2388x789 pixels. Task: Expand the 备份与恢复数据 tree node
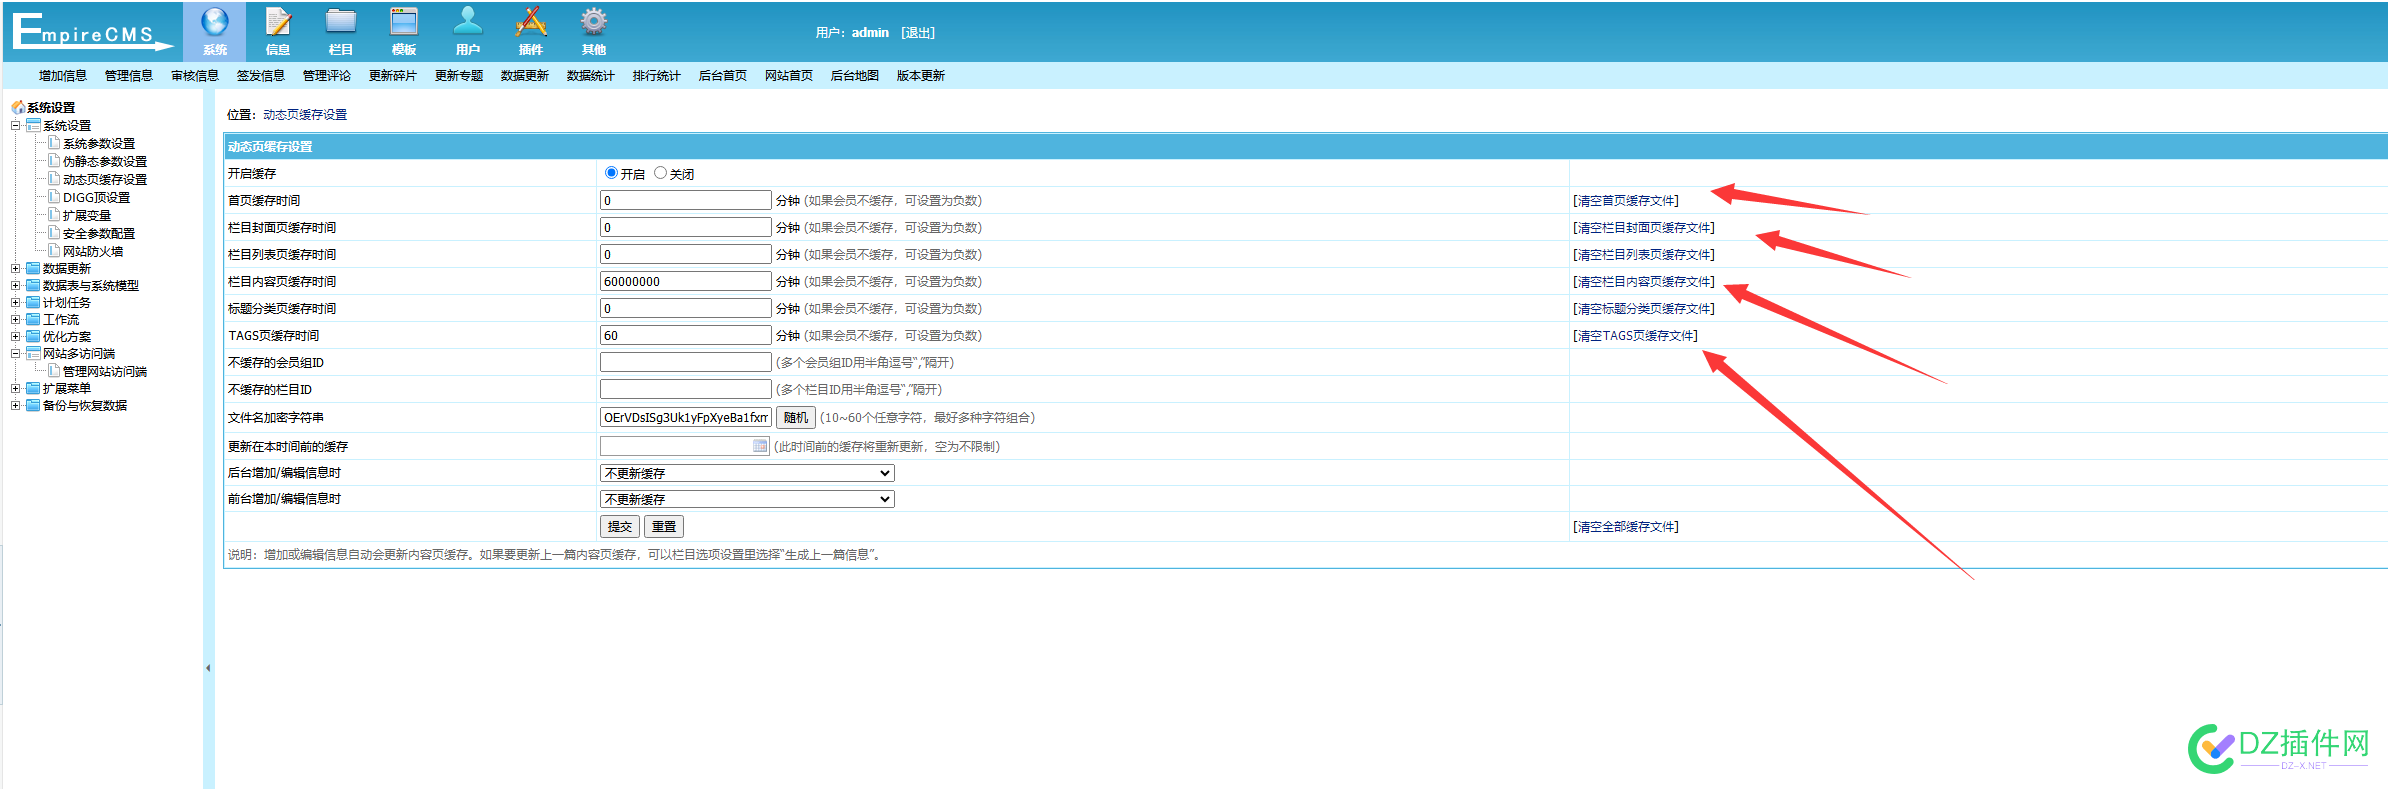[x=16, y=405]
